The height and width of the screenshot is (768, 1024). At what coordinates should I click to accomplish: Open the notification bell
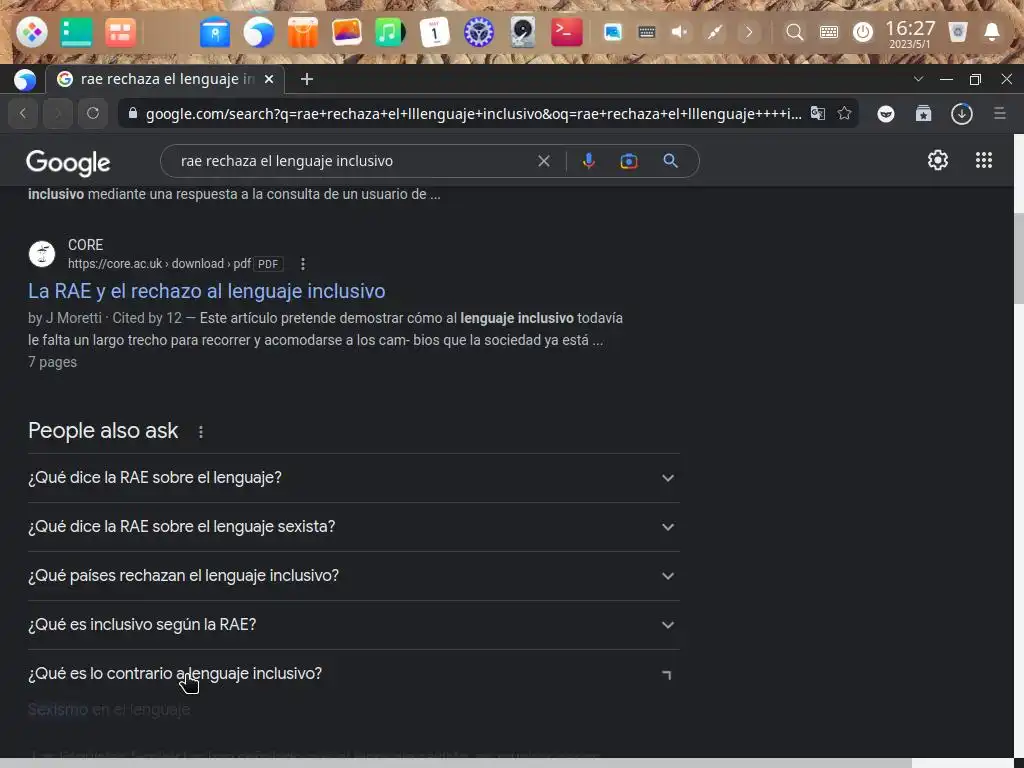991,32
